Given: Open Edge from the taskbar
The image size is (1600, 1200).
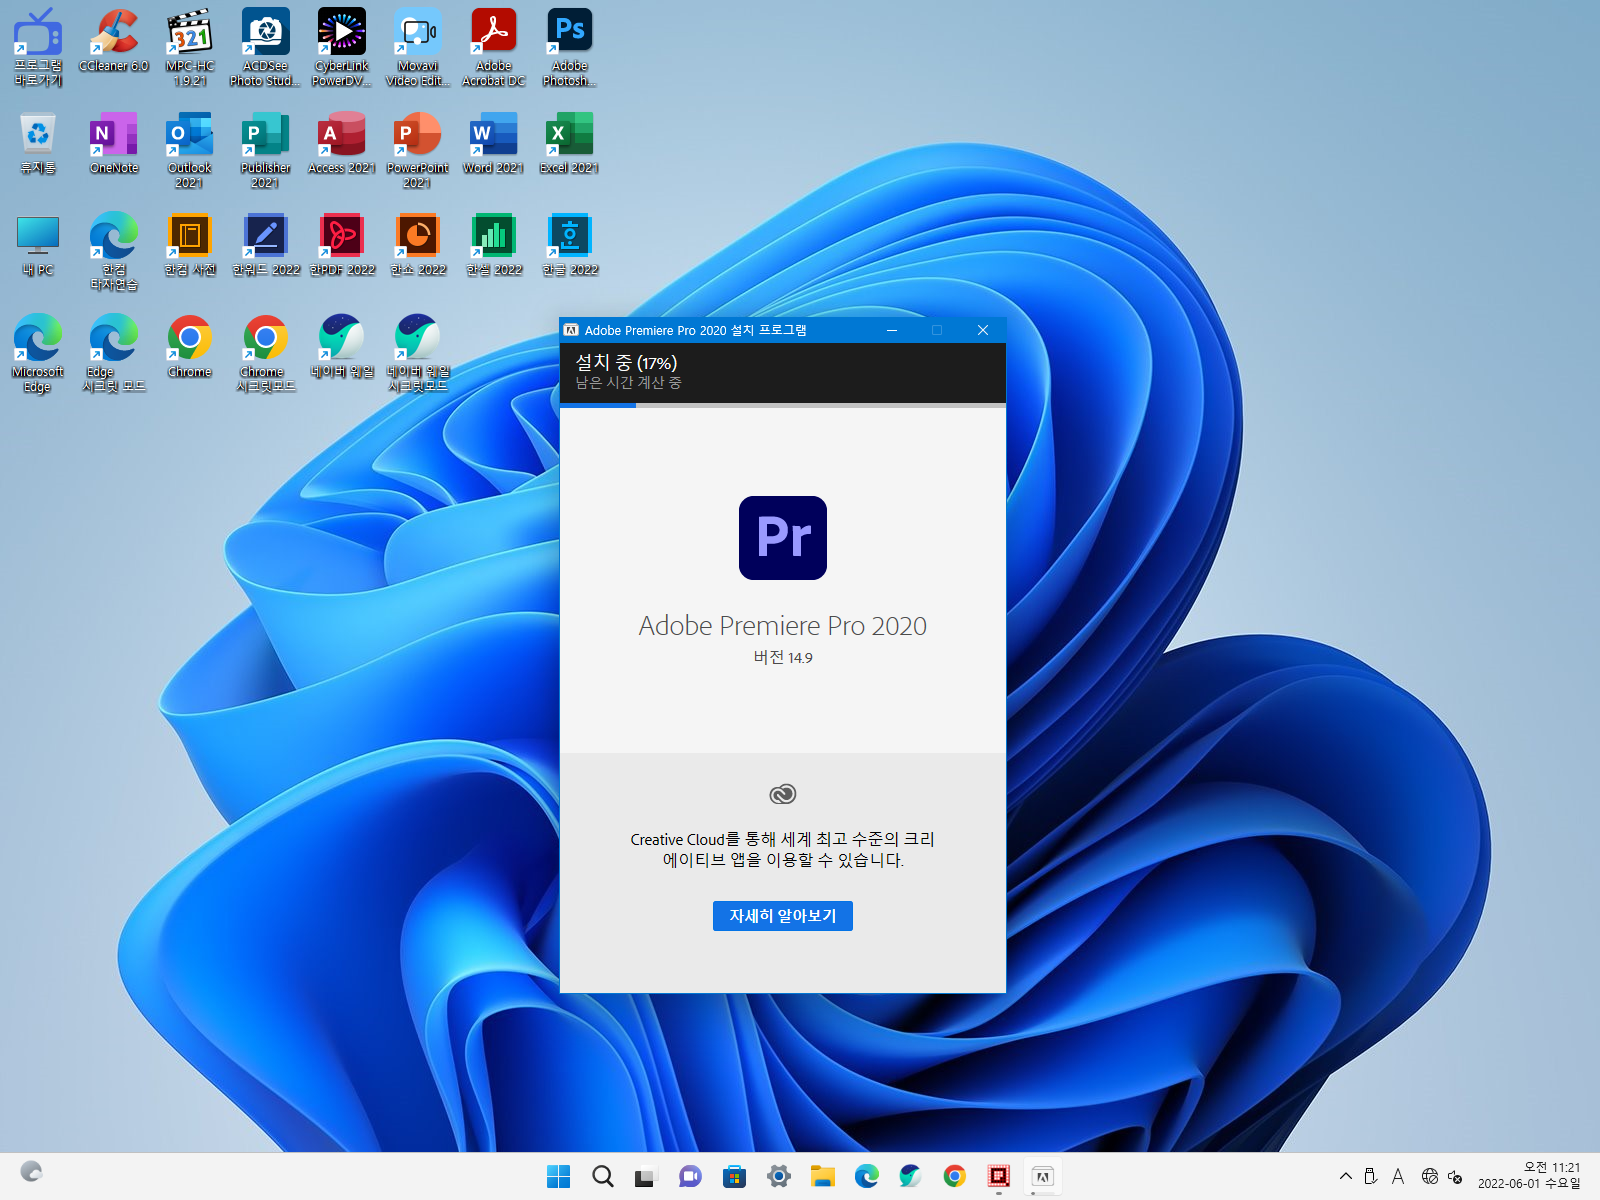Looking at the screenshot, I should (x=867, y=1177).
